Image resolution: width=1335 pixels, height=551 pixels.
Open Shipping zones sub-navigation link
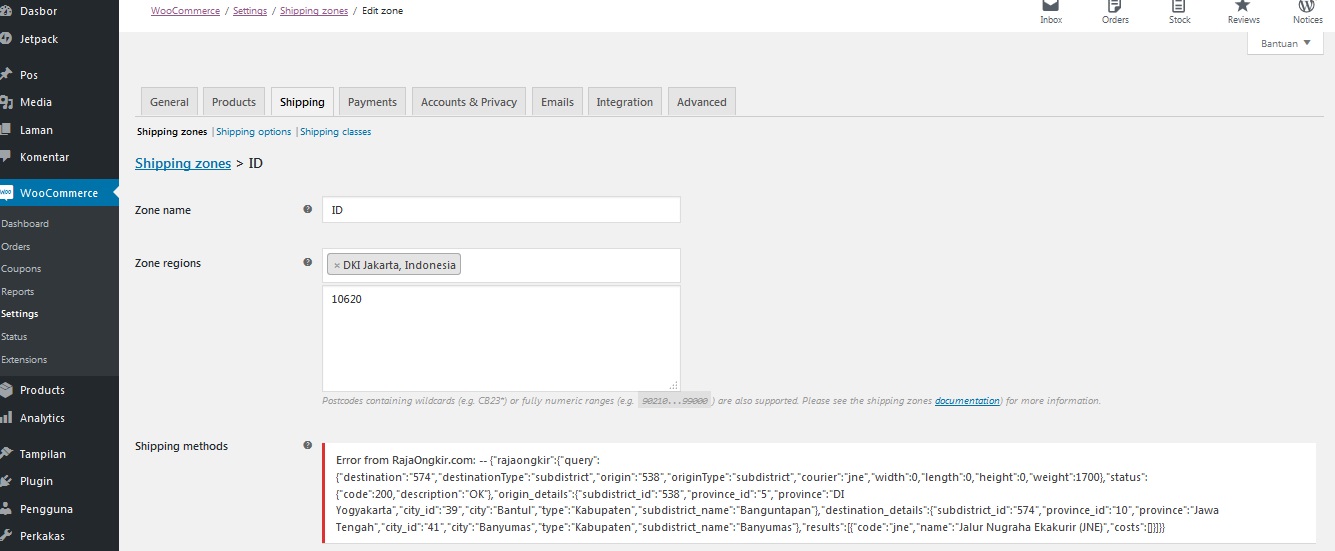172,132
